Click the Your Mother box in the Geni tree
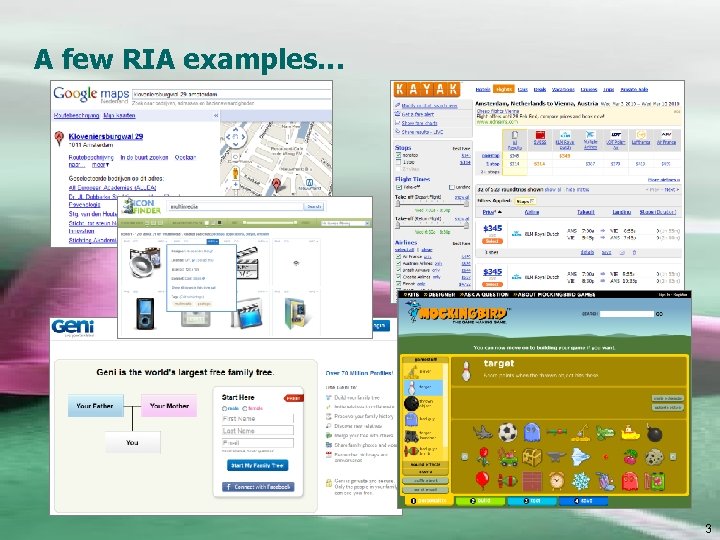The image size is (720, 540). [x=169, y=406]
